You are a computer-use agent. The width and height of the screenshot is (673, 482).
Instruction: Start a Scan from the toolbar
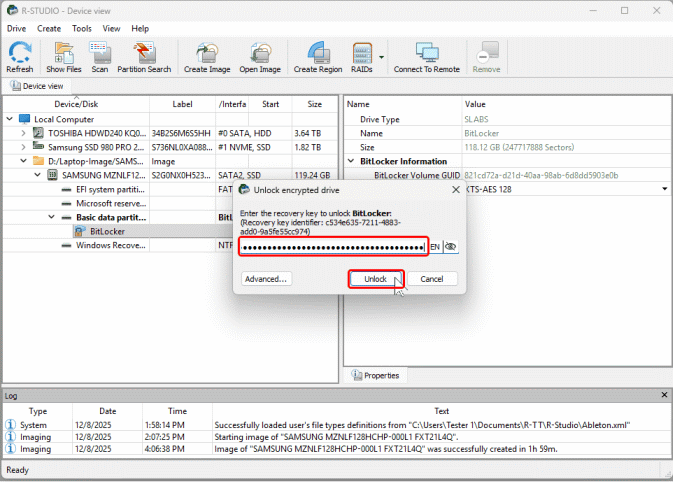click(100, 57)
